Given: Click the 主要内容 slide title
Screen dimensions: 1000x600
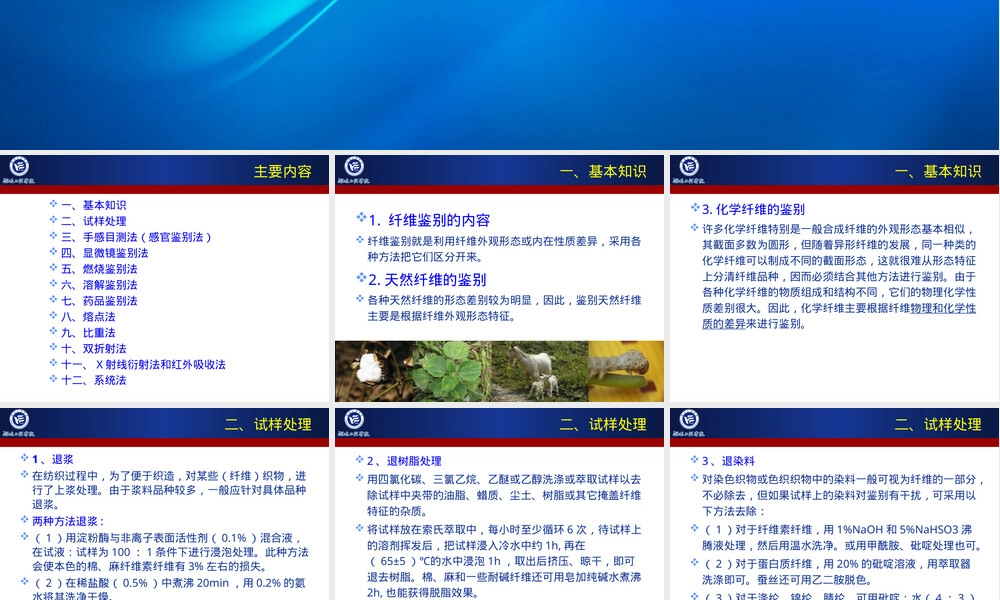Looking at the screenshot, I should coord(283,172).
